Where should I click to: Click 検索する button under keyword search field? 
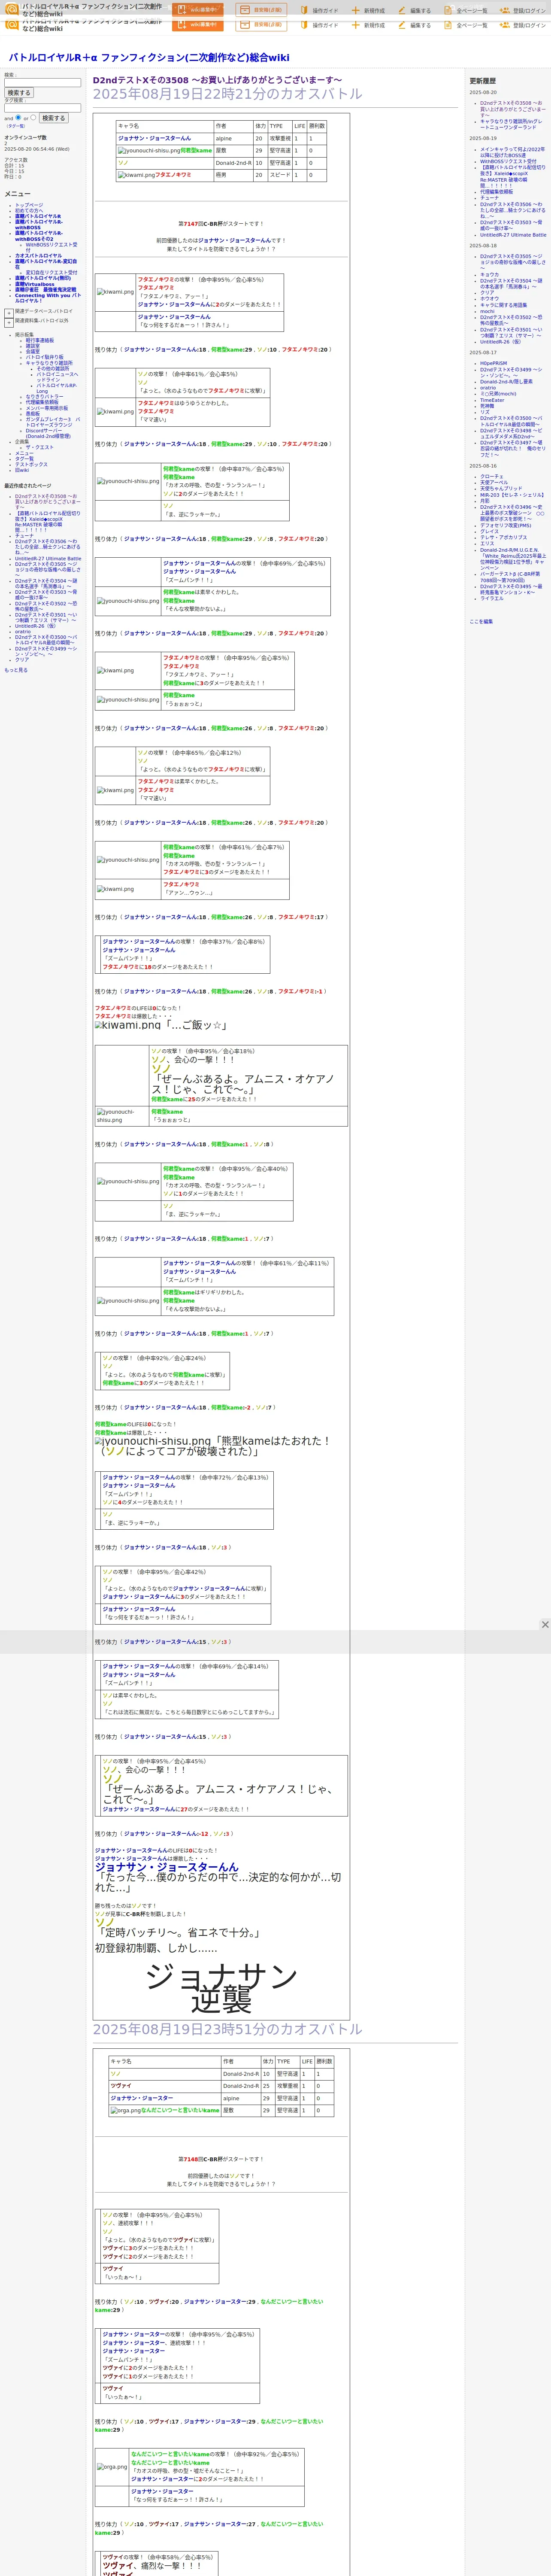coord(19,93)
